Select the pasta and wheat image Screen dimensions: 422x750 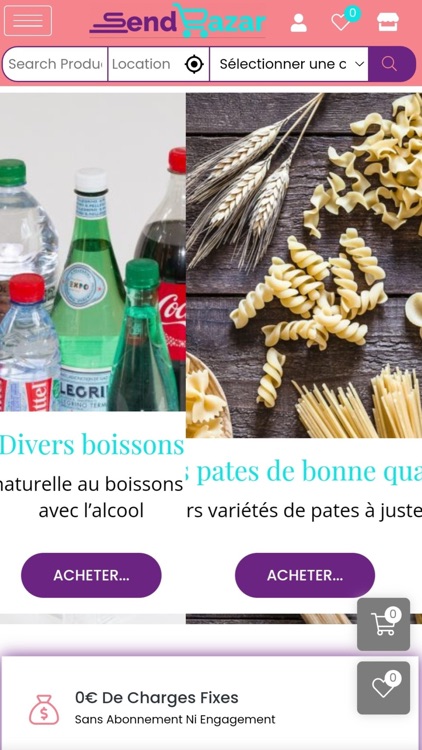[304, 265]
